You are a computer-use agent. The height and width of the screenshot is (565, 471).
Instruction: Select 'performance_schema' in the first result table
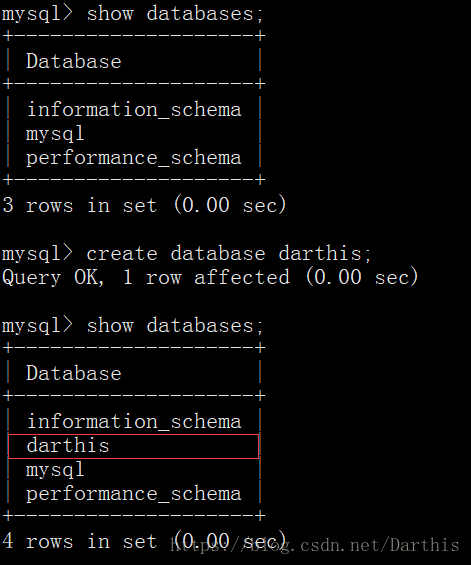tap(134, 158)
